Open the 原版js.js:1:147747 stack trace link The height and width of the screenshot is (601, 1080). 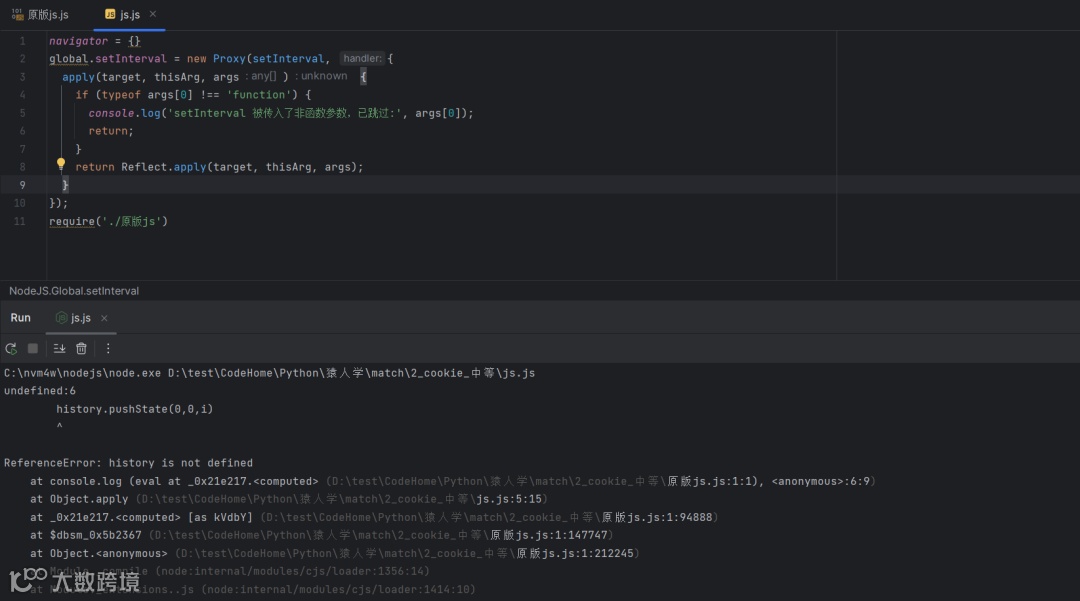549,535
